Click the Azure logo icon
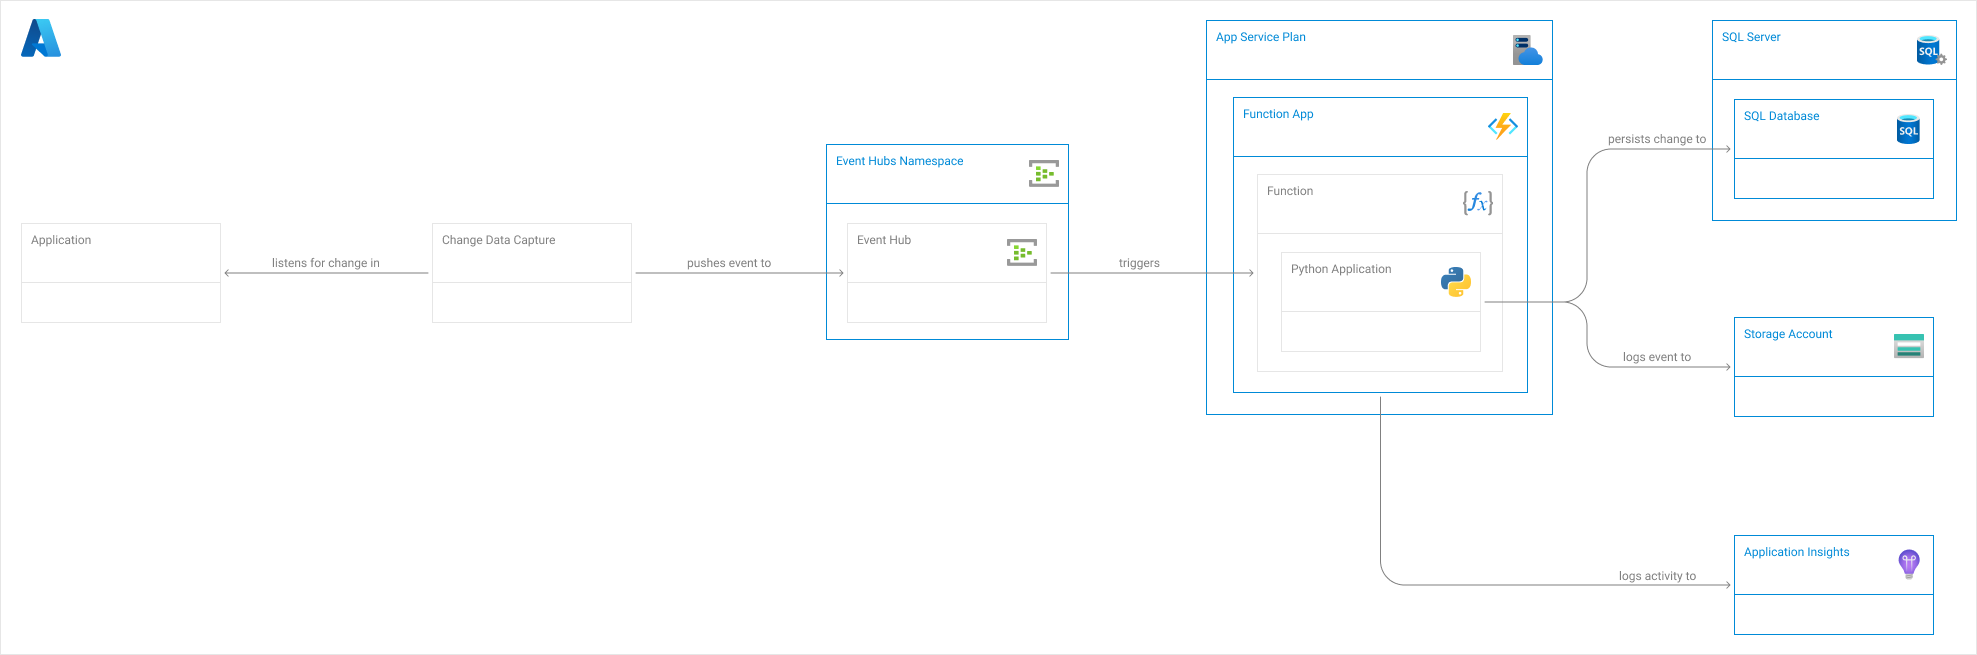This screenshot has height=655, width=1977. tap(41, 38)
